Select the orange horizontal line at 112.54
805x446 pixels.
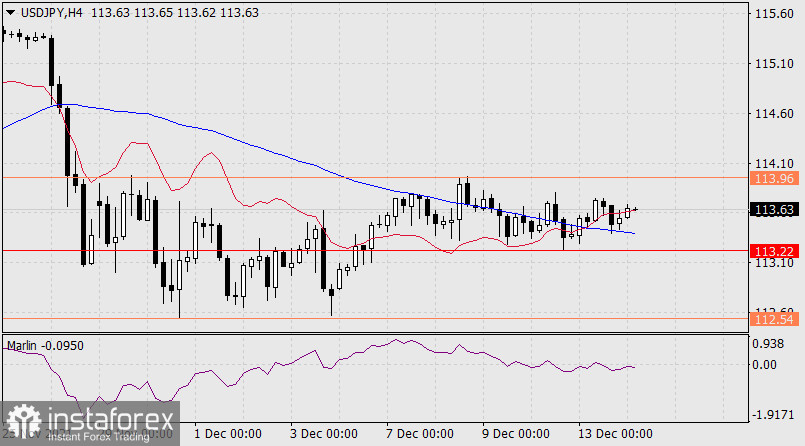400,318
